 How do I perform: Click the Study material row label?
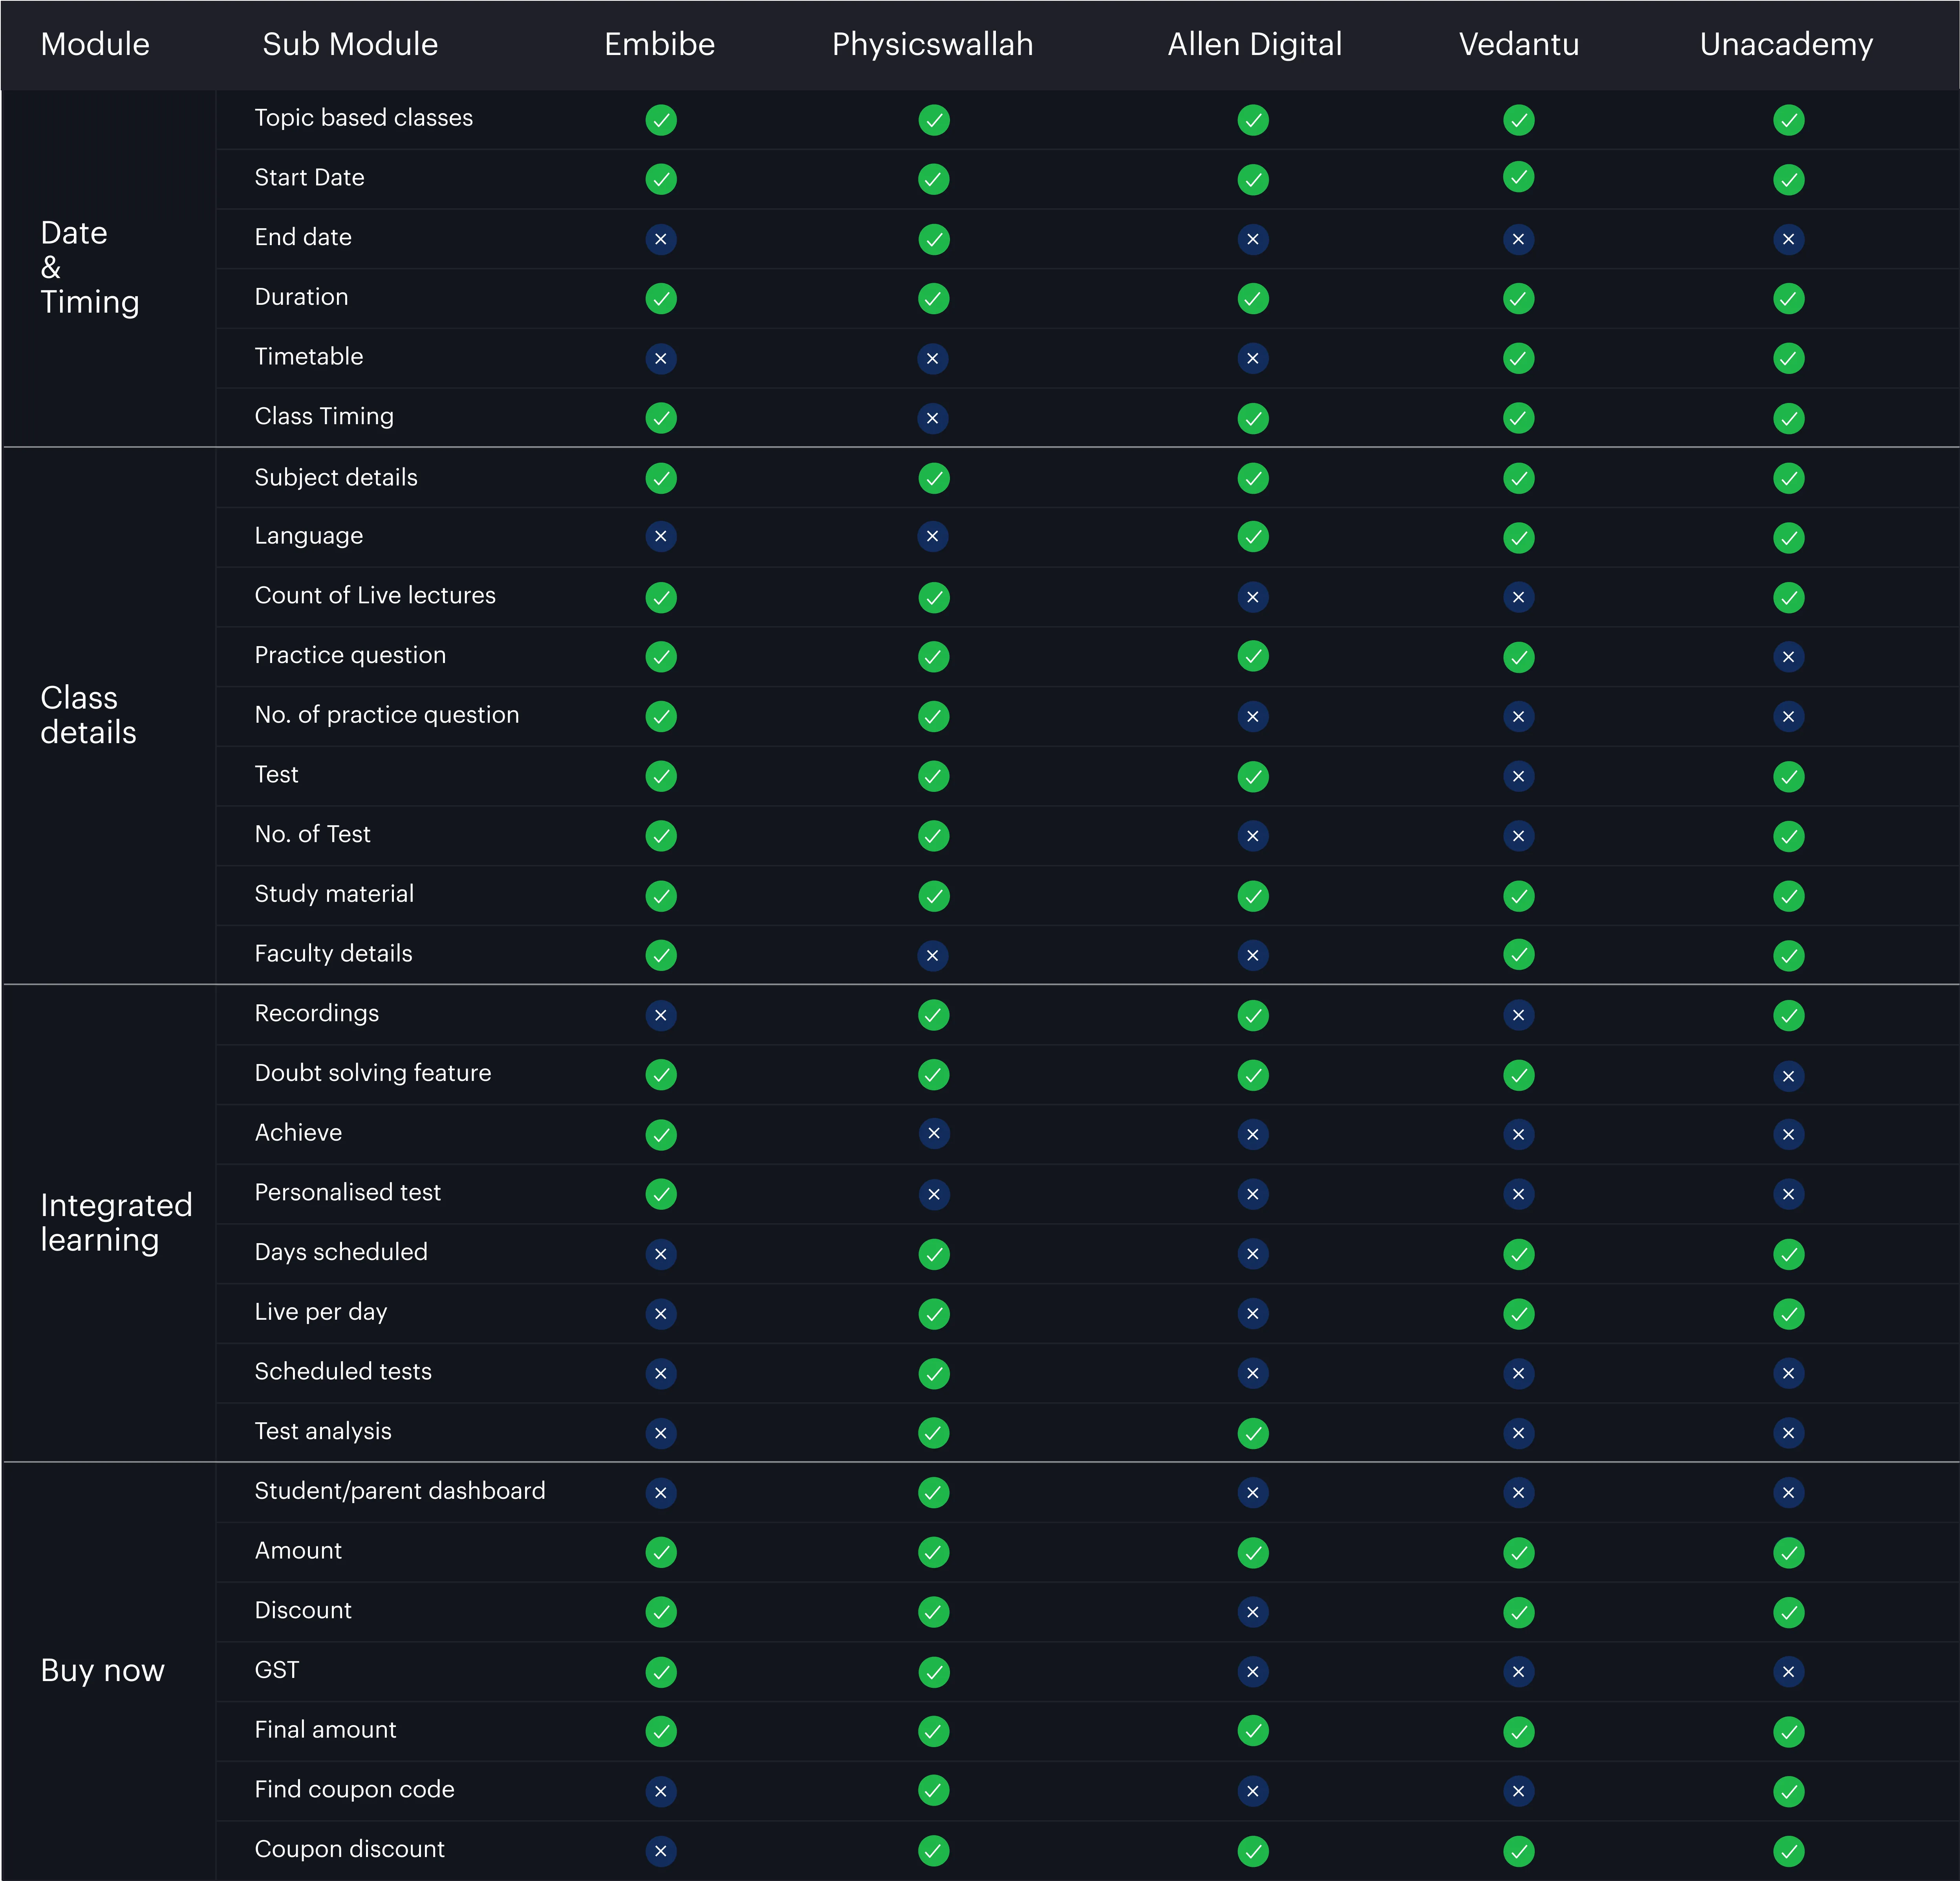334,894
